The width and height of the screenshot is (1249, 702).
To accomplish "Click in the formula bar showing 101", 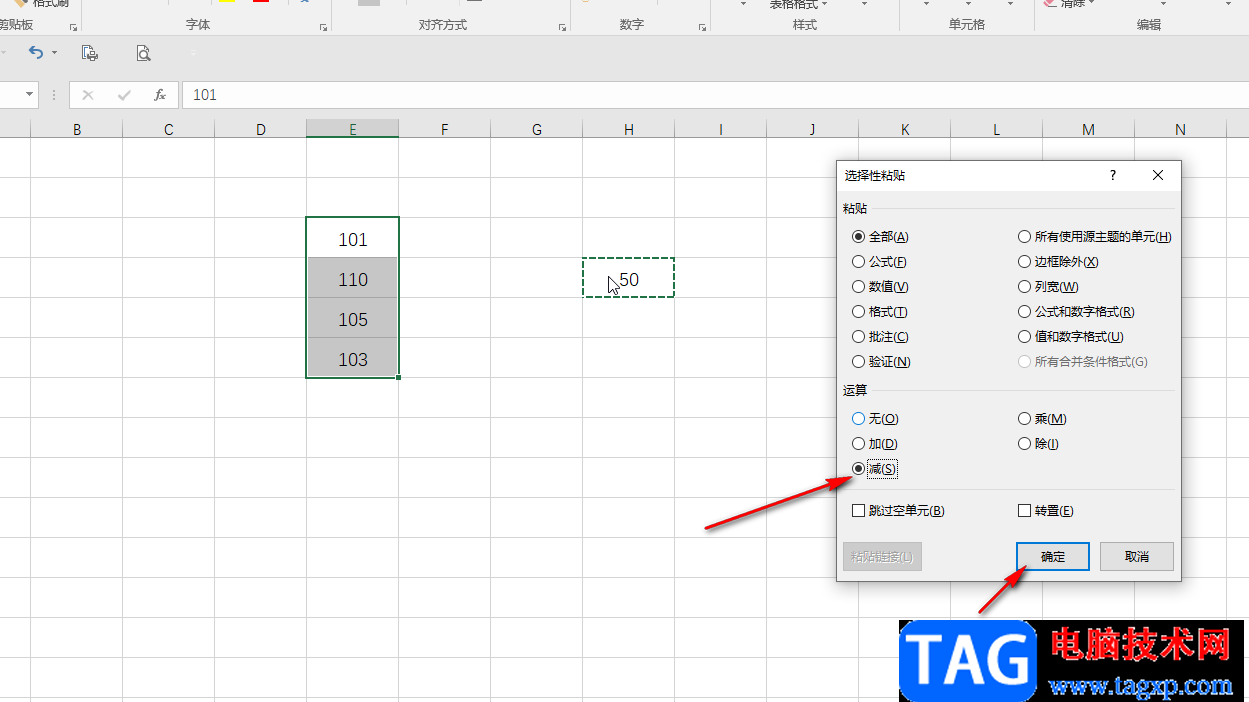I will click(x=715, y=95).
